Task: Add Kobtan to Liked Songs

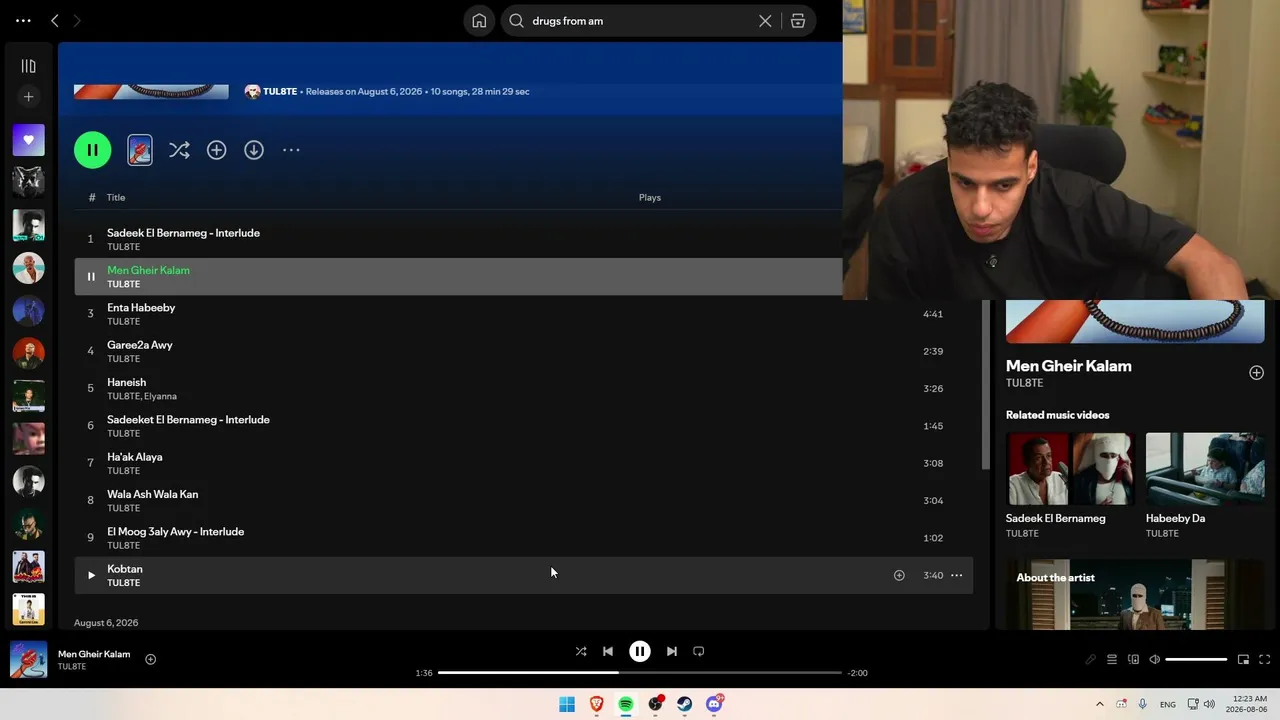Action: pos(899,575)
